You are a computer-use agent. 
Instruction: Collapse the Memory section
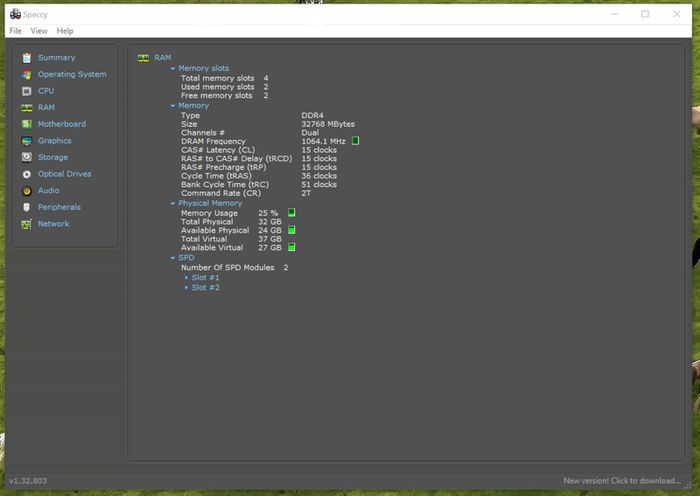coord(173,106)
